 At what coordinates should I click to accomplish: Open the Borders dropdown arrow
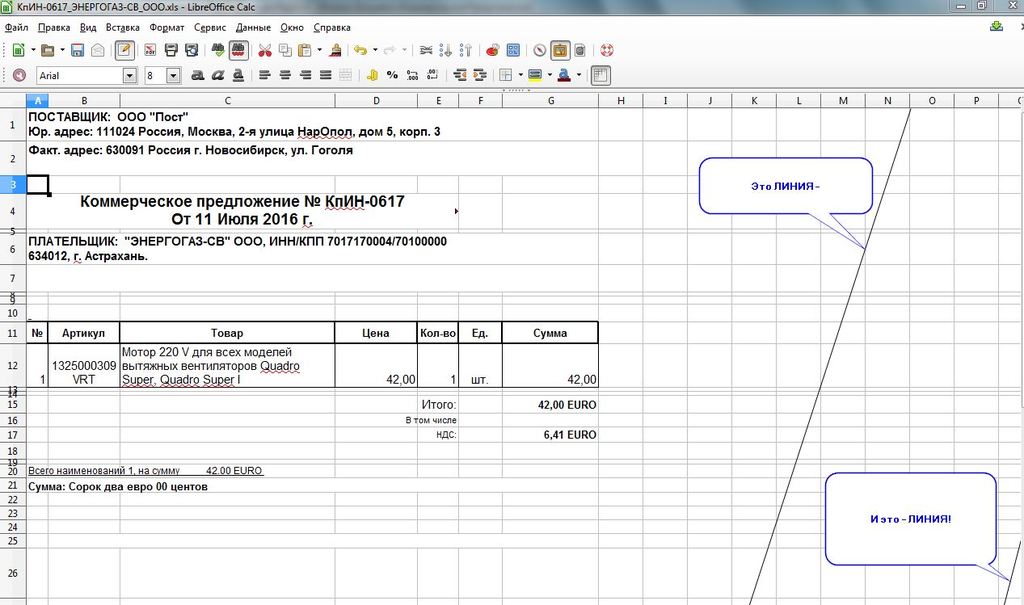(x=520, y=75)
